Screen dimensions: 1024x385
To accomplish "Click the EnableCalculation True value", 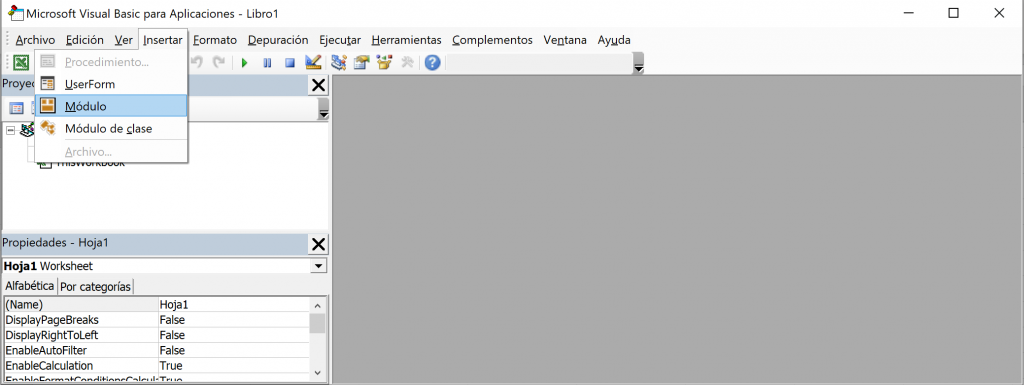I will pos(233,365).
